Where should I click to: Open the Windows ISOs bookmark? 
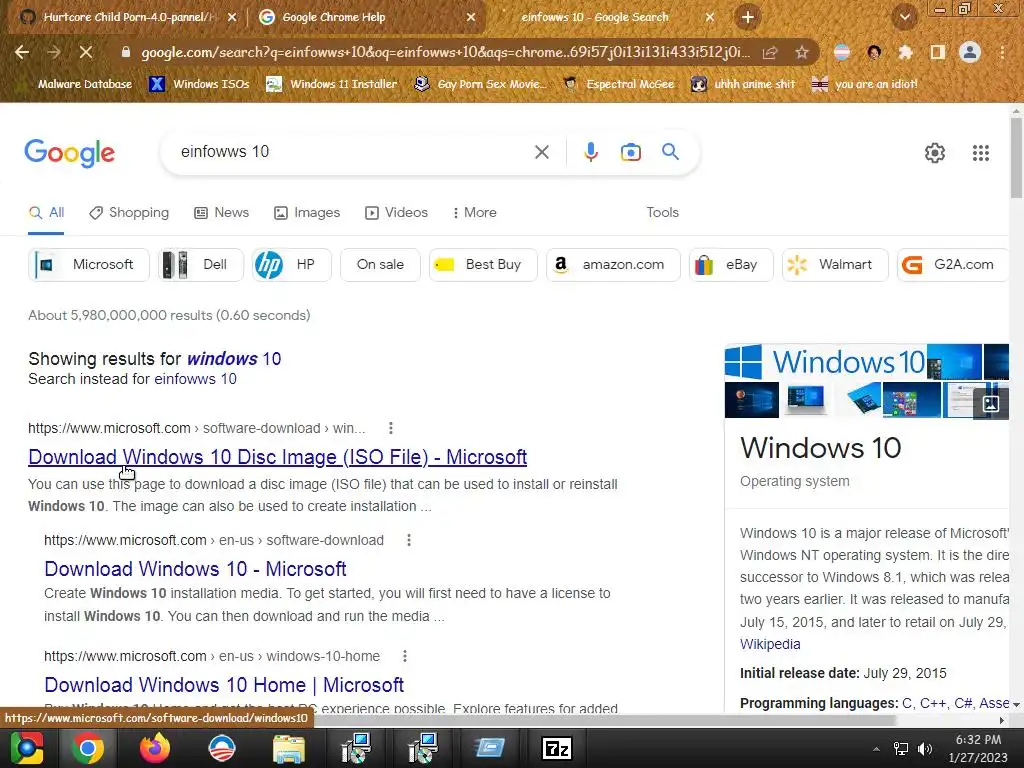tap(200, 84)
